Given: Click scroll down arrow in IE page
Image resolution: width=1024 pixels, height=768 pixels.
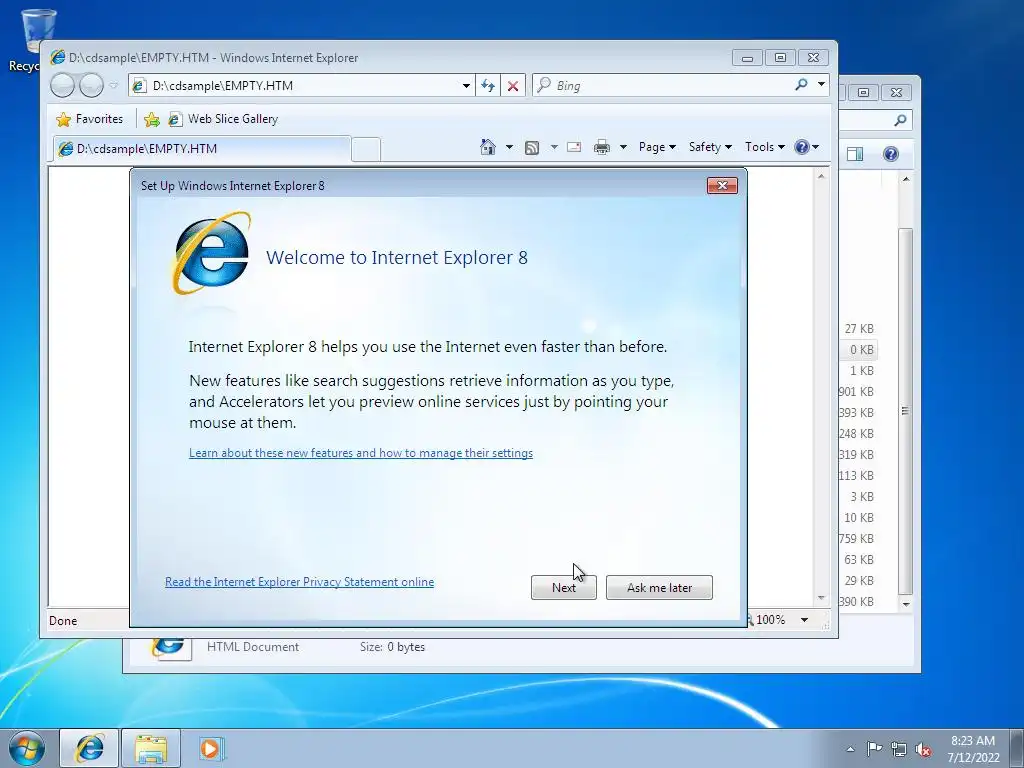Looking at the screenshot, I should (x=821, y=598).
